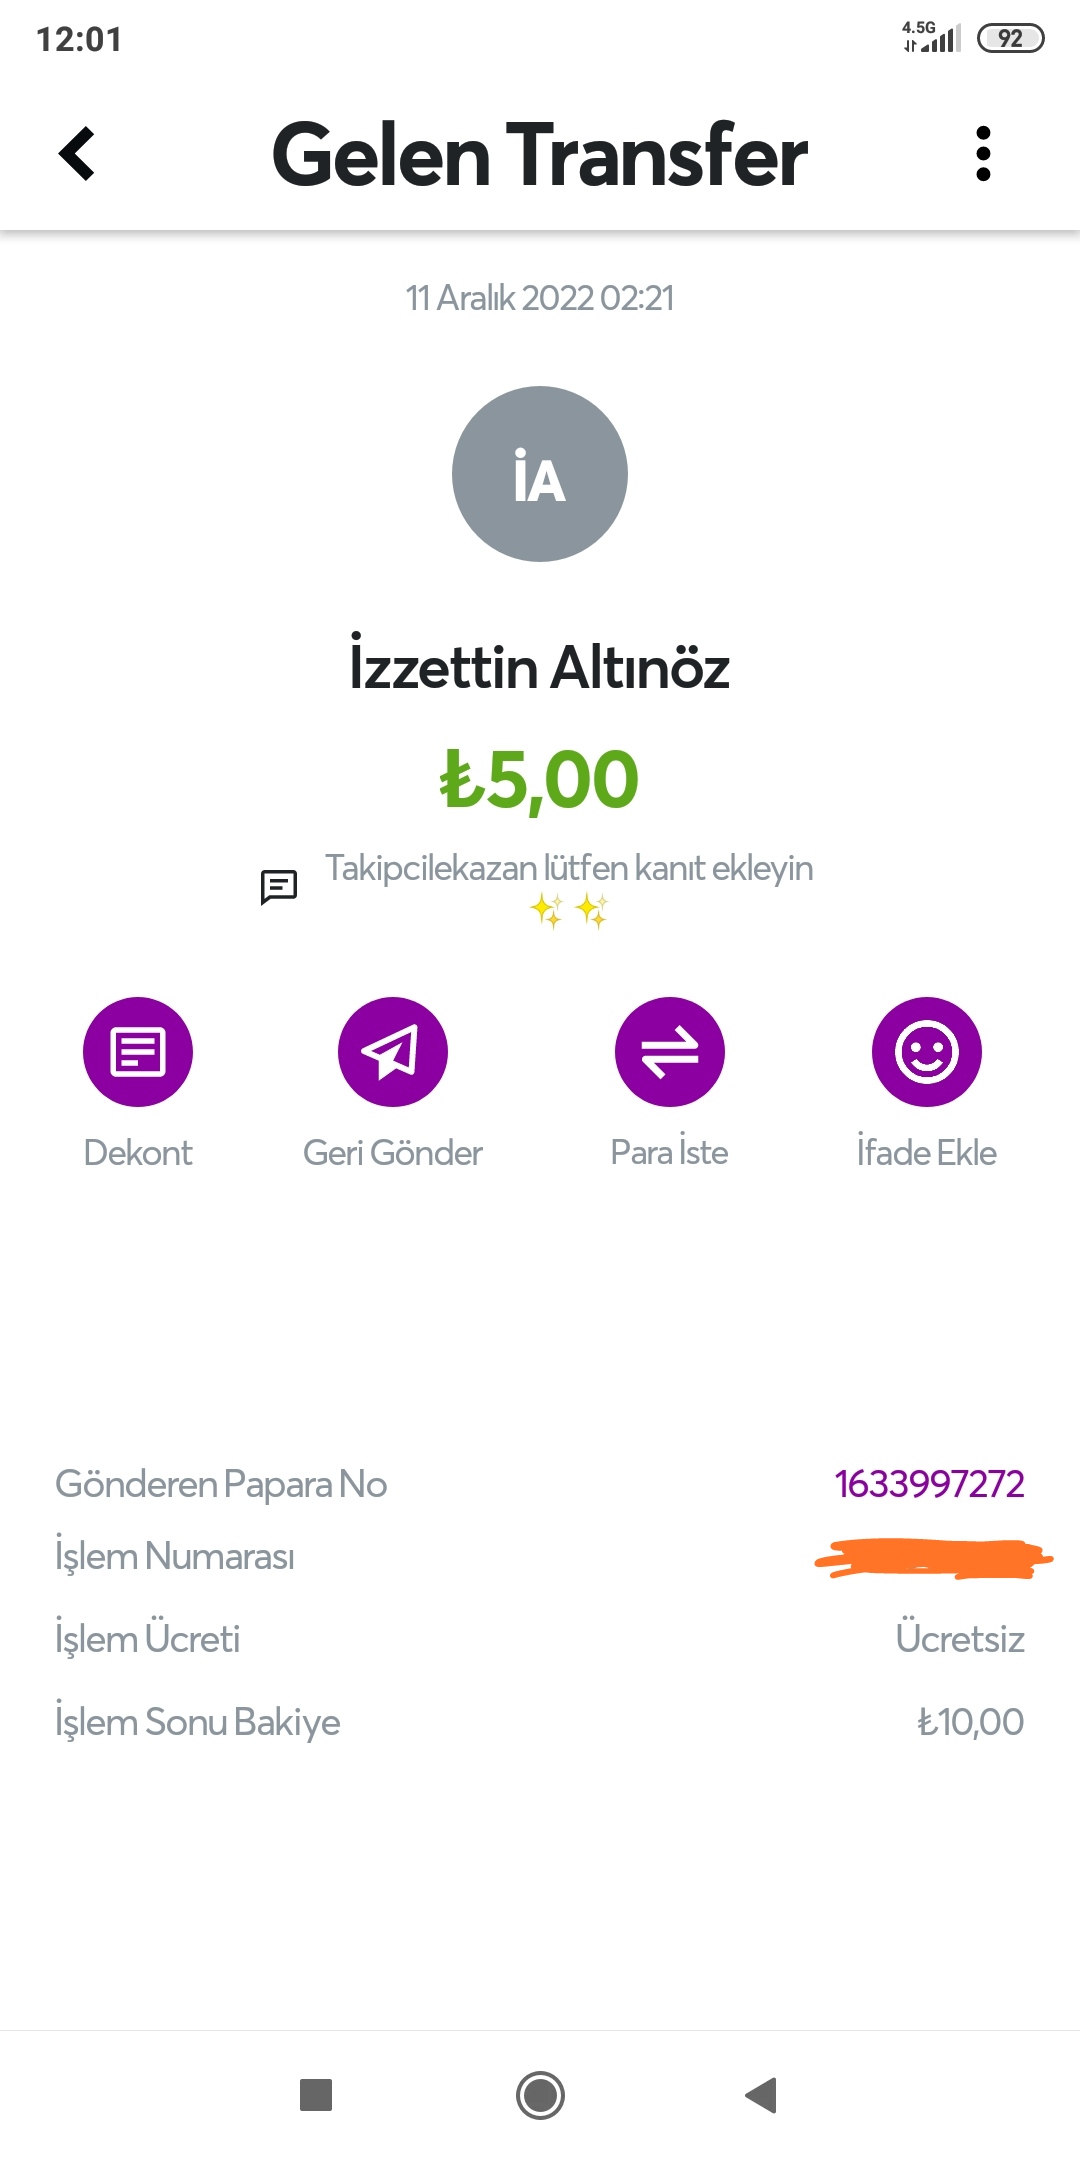The width and height of the screenshot is (1080, 2160).
Task: Tap the ₺5,00 transfer amount
Action: (540, 780)
